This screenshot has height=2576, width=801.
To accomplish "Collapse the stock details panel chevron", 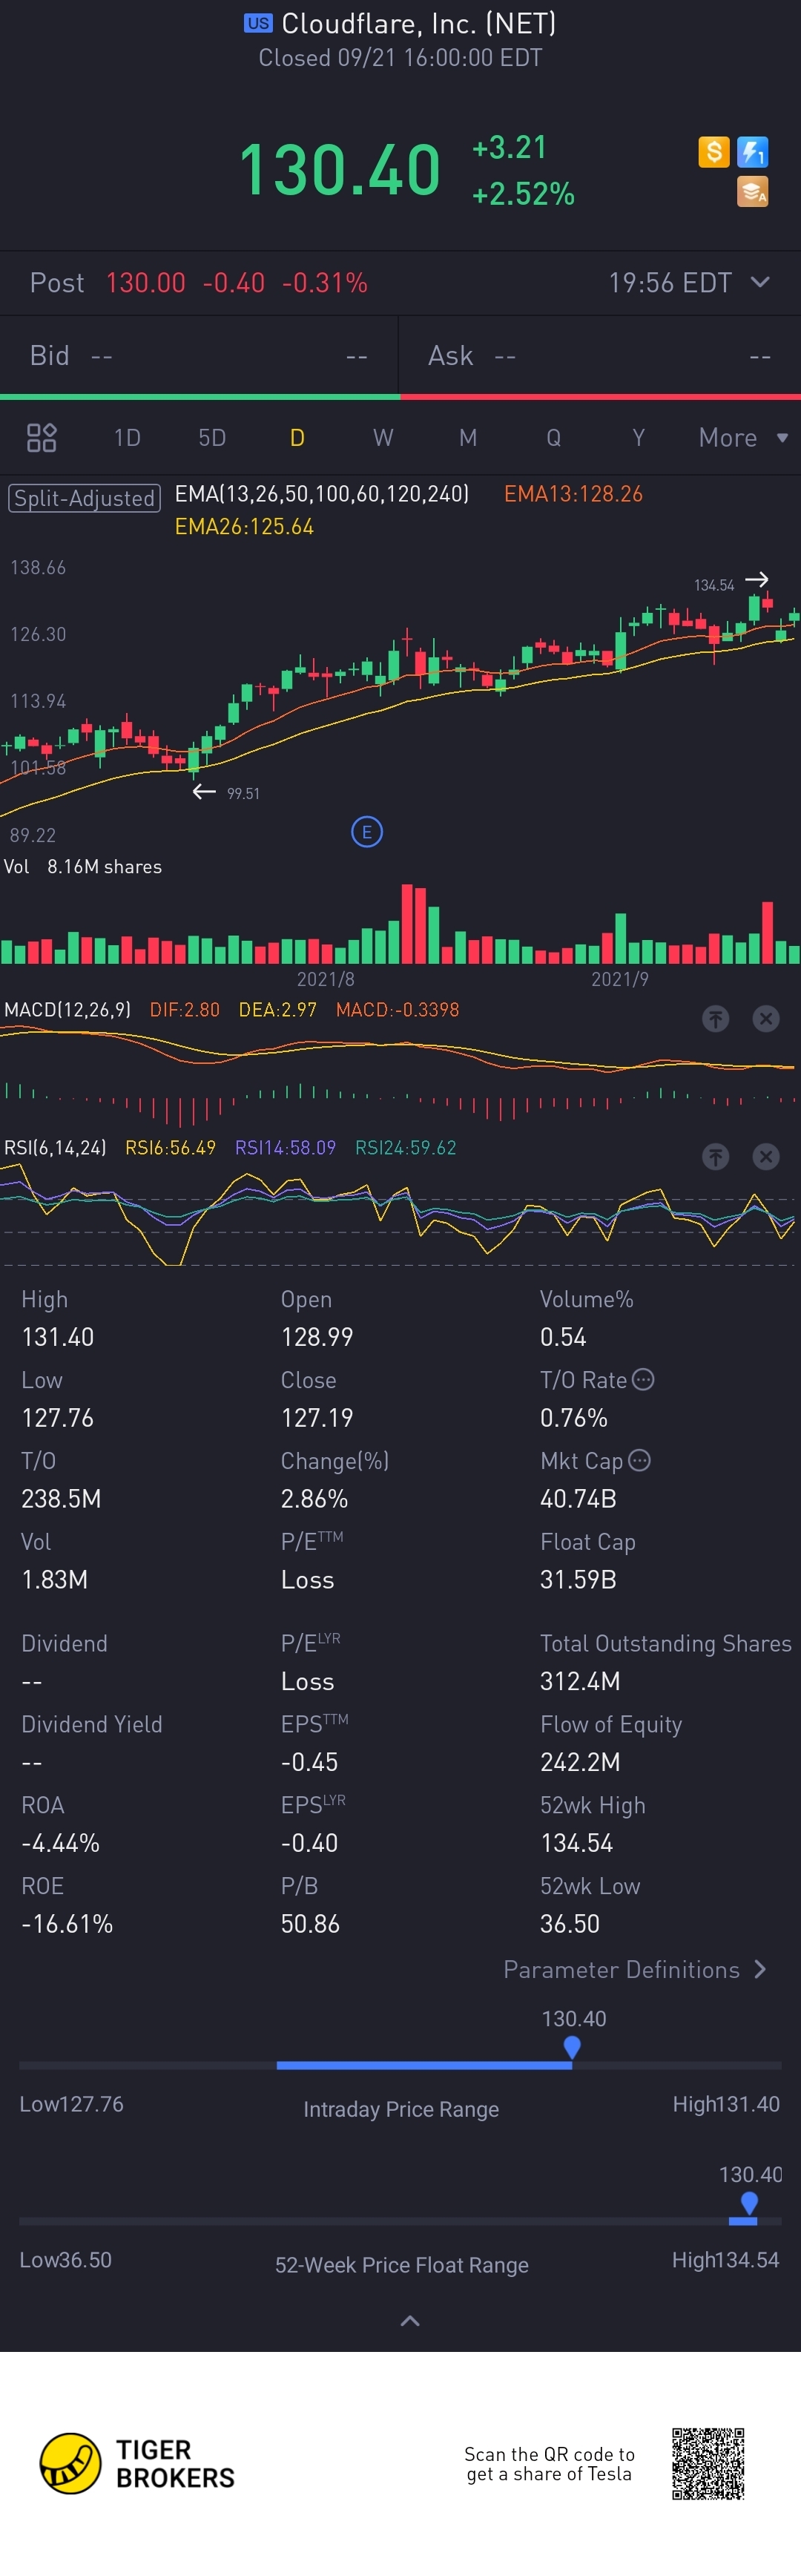I will click(410, 2320).
